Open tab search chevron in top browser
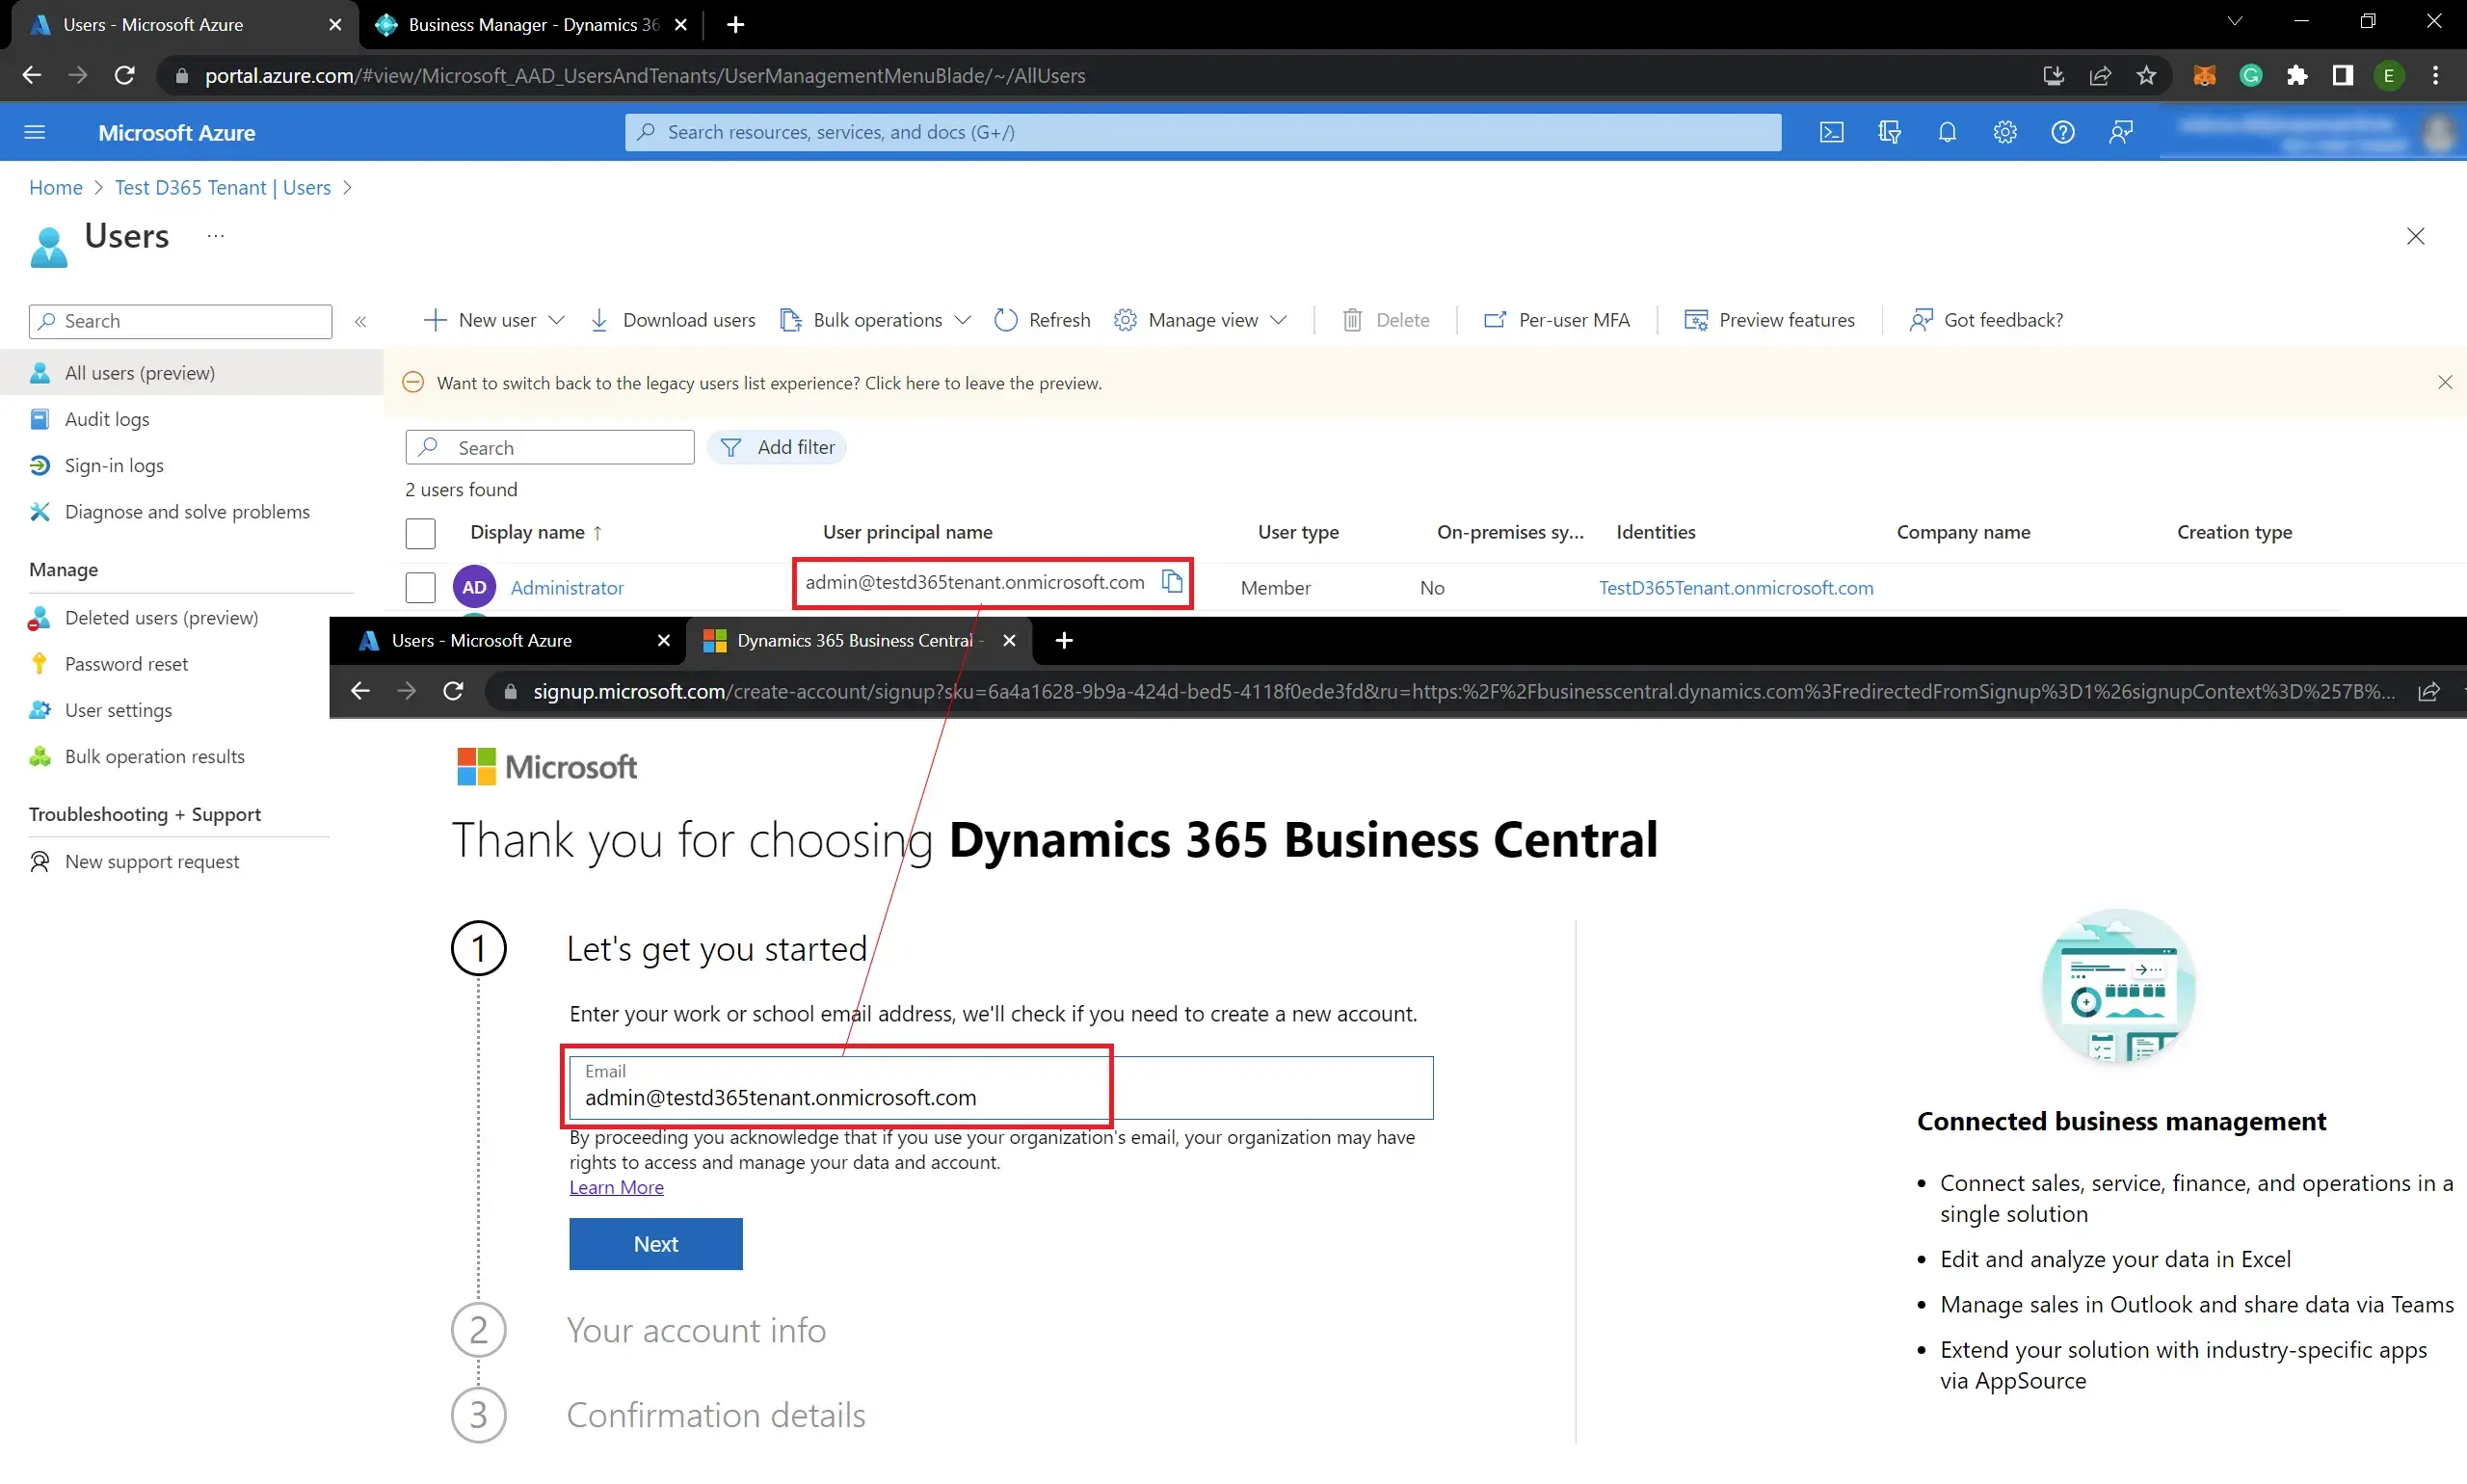This screenshot has width=2467, height=1484. point(2235,21)
